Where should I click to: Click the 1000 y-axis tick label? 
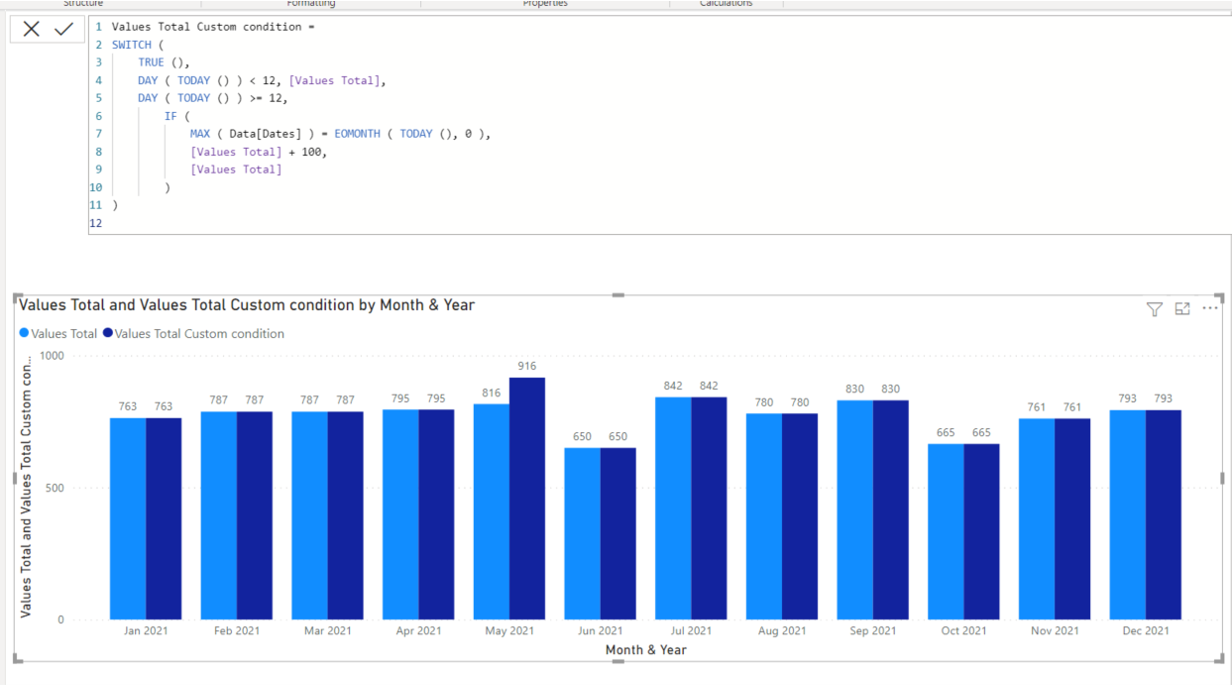click(x=51, y=356)
